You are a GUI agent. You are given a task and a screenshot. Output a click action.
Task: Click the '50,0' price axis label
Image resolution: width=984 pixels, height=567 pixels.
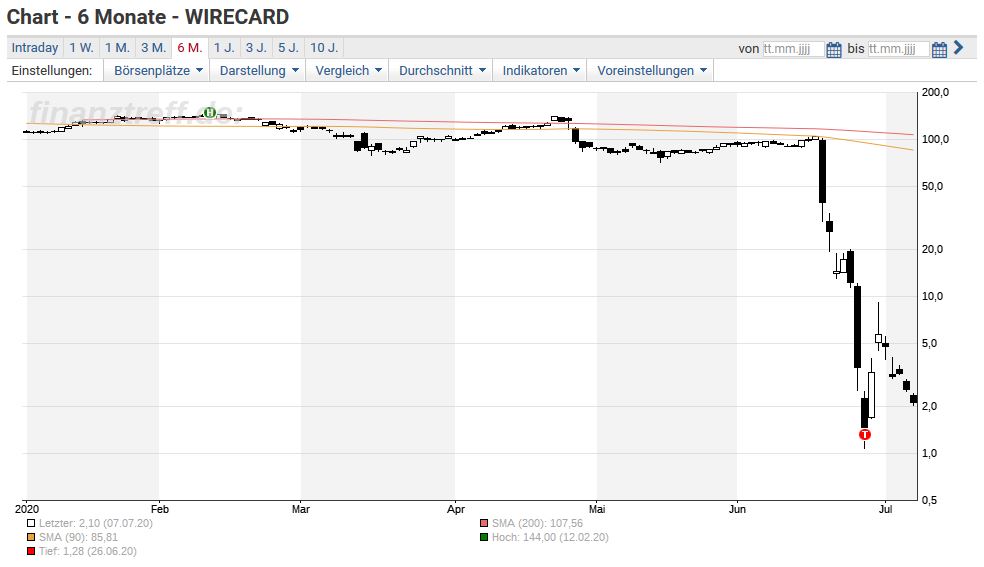pos(932,186)
